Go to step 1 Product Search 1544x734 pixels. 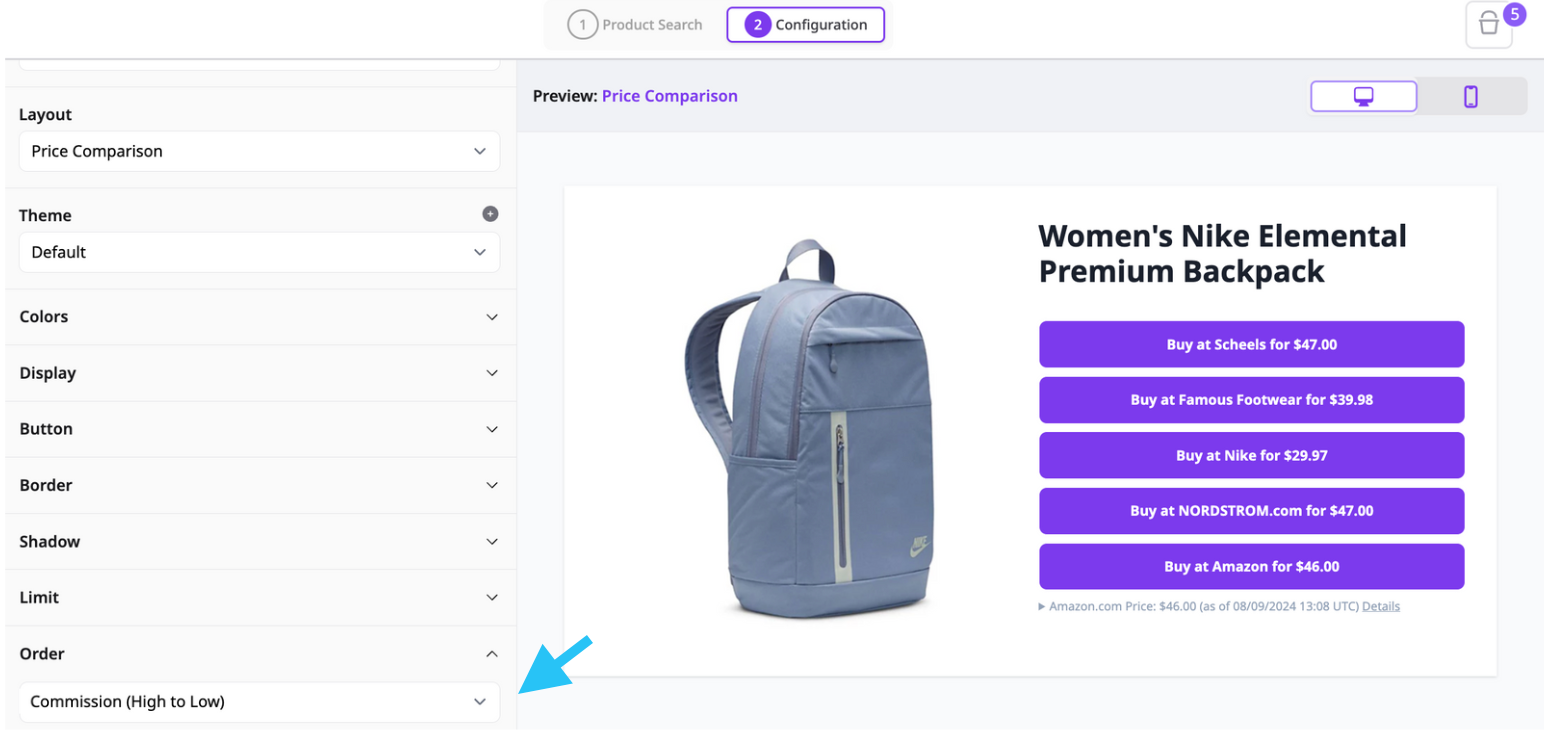[x=636, y=25]
